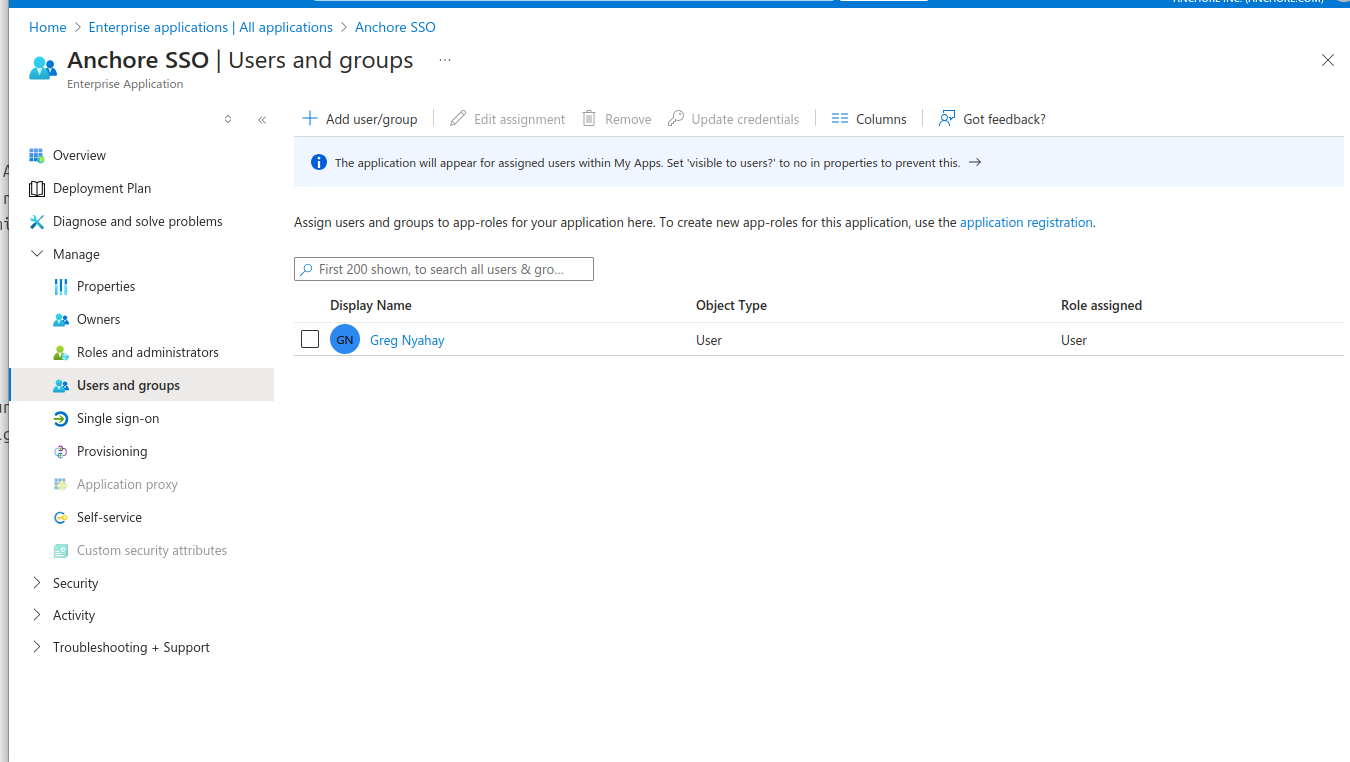Viewport: 1350px width, 762px height.
Task: Click the Single sign-on key icon
Action: (61, 418)
